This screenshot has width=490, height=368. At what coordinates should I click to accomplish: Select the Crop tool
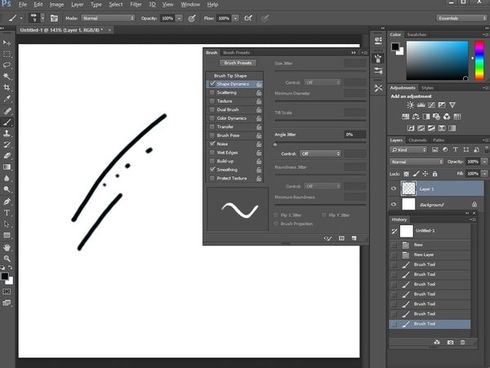pos(7,88)
